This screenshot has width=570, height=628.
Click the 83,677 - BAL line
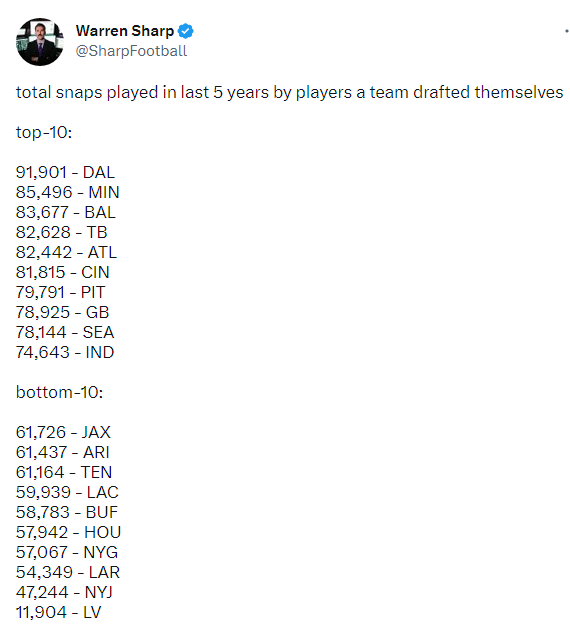click(x=66, y=213)
